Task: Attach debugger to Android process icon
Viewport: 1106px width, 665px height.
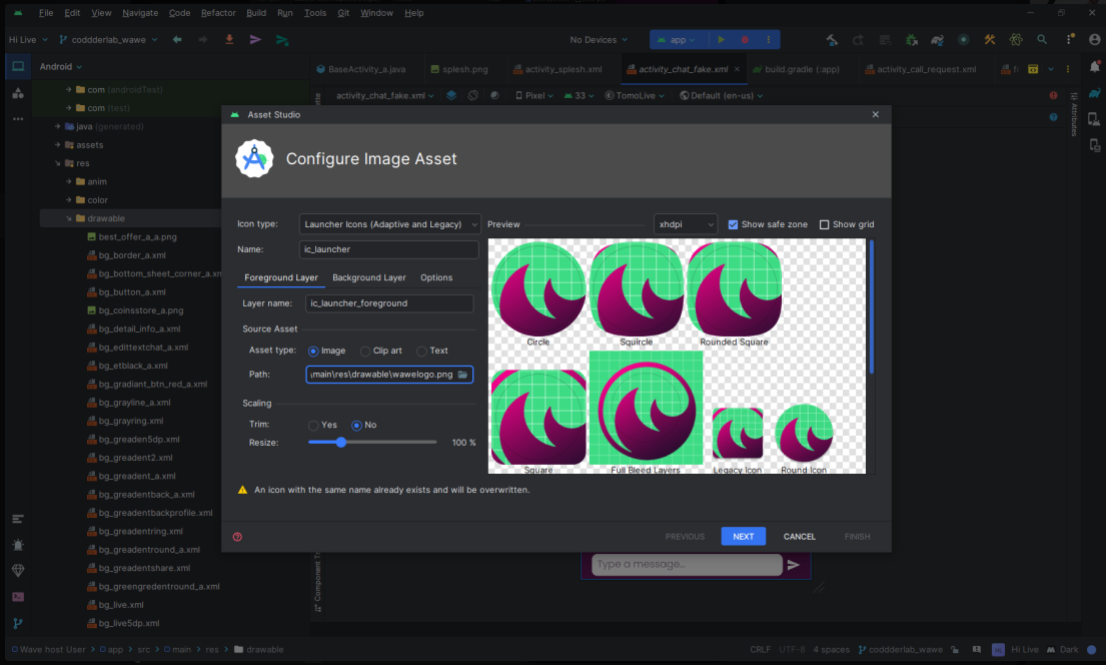Action: [x=911, y=40]
